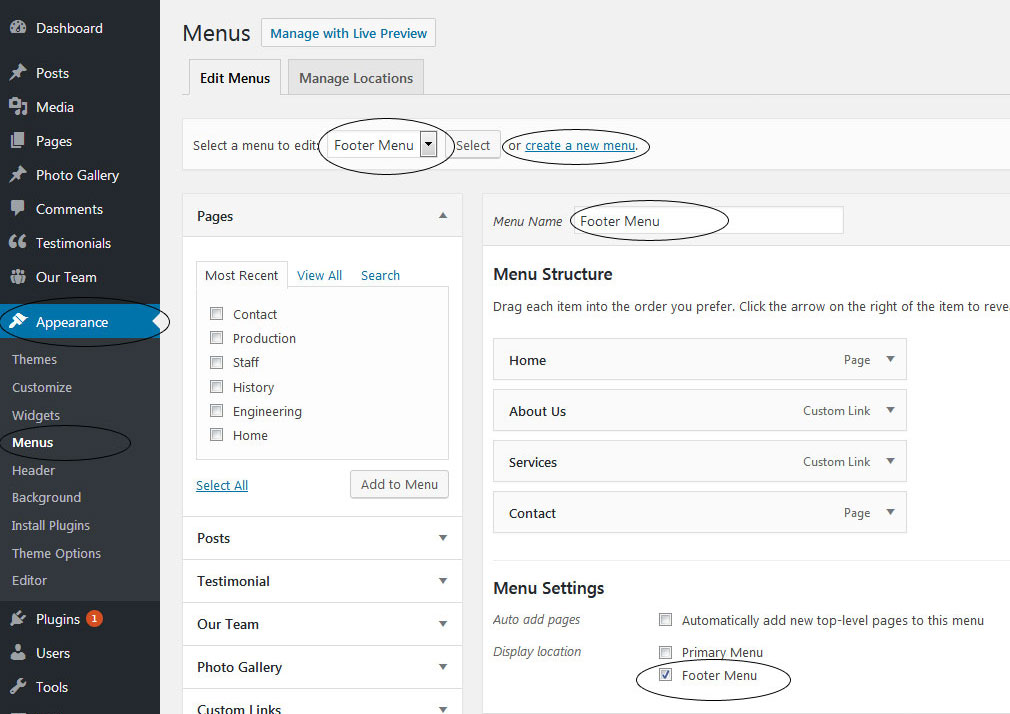Open Widgets in the Appearance submenu

(x=36, y=415)
